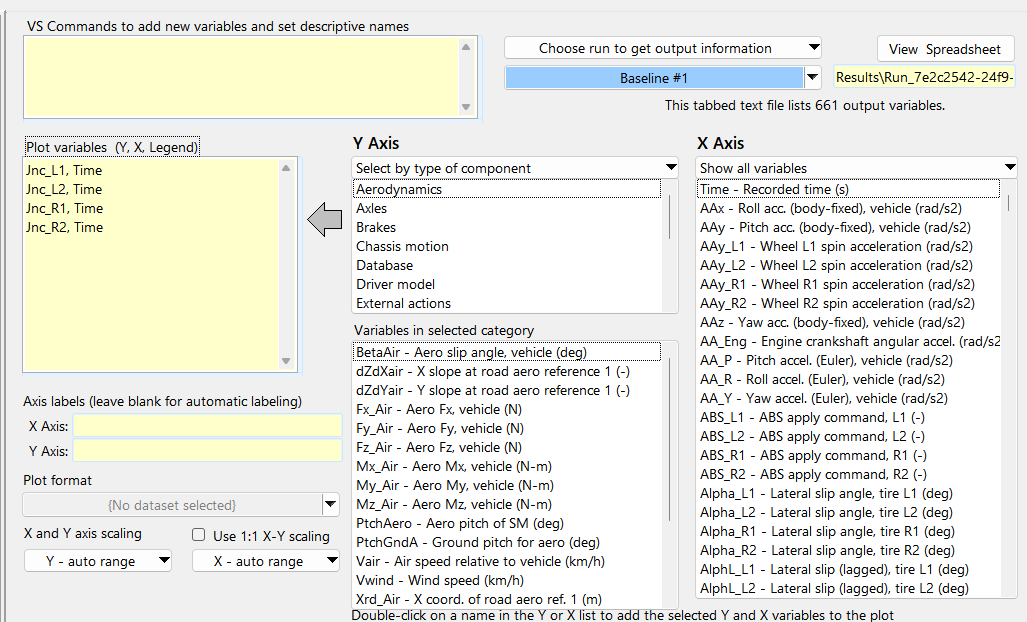Click the left arrow add-to-plot icon
The height and width of the screenshot is (622, 1027).
[325, 220]
